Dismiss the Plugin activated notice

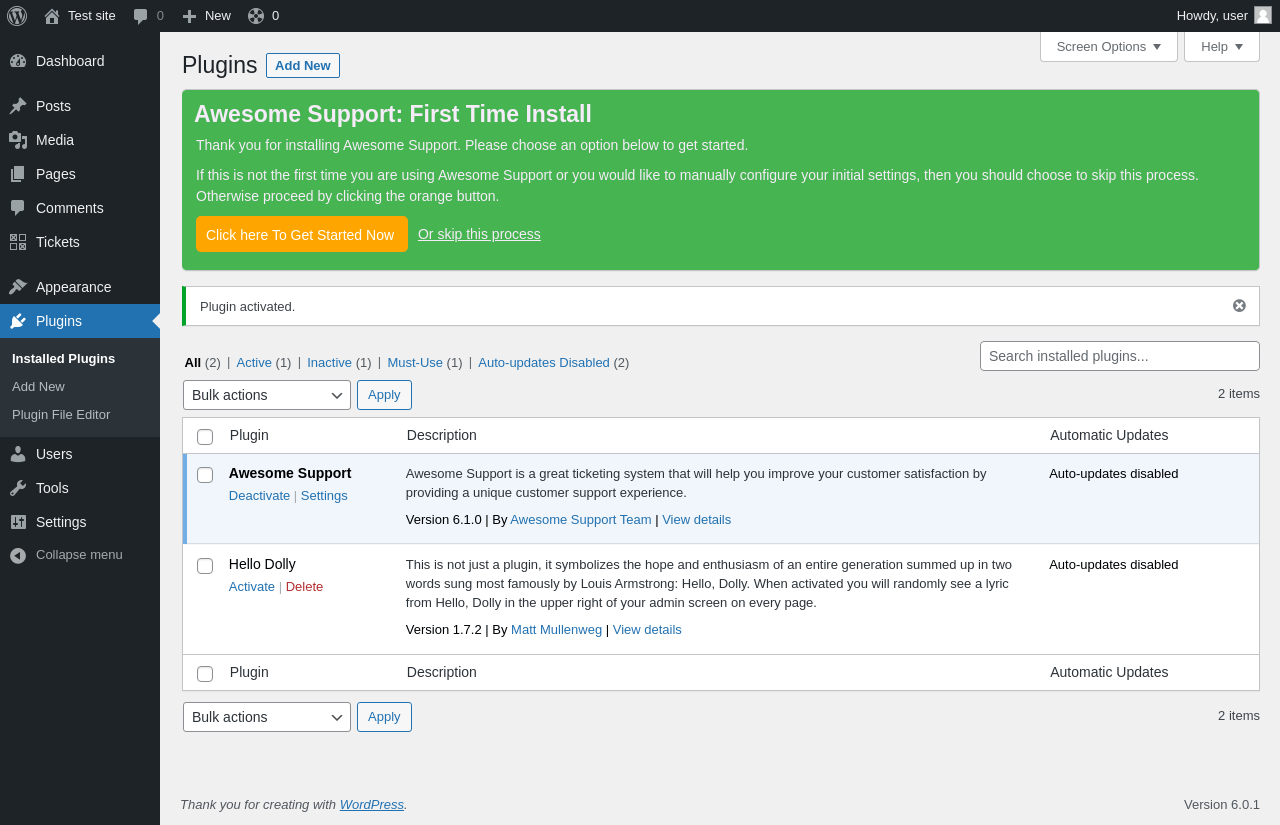(x=1239, y=306)
